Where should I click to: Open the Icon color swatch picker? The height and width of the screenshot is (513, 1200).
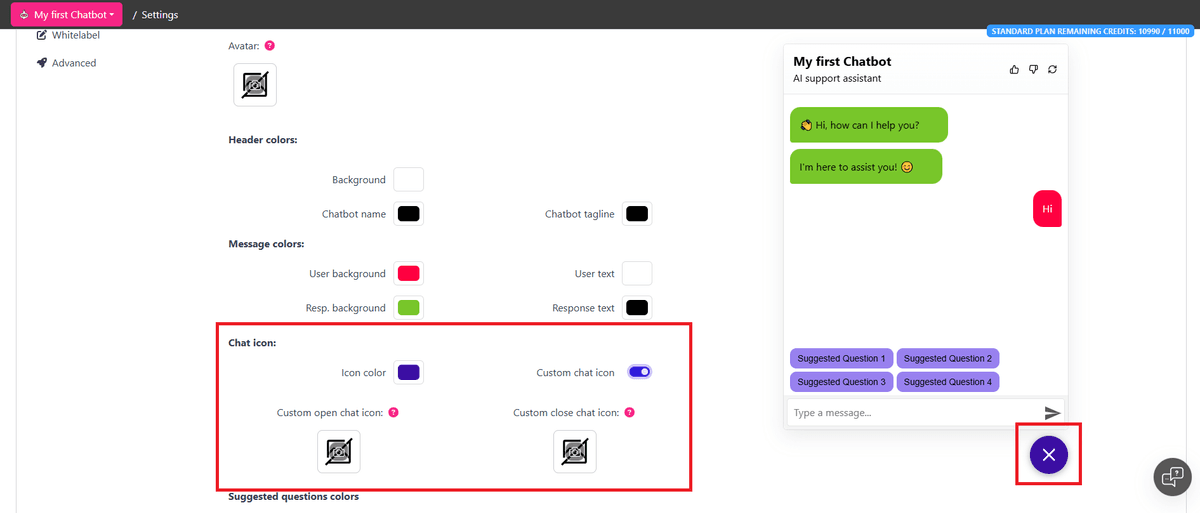408,372
